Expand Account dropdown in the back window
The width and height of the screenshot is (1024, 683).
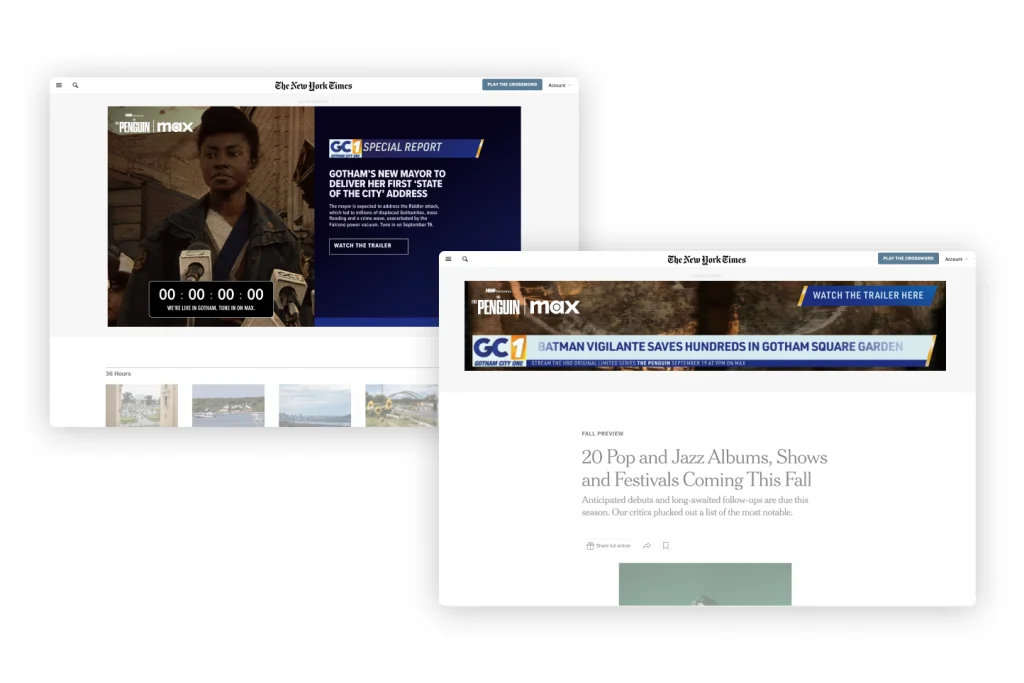[559, 85]
